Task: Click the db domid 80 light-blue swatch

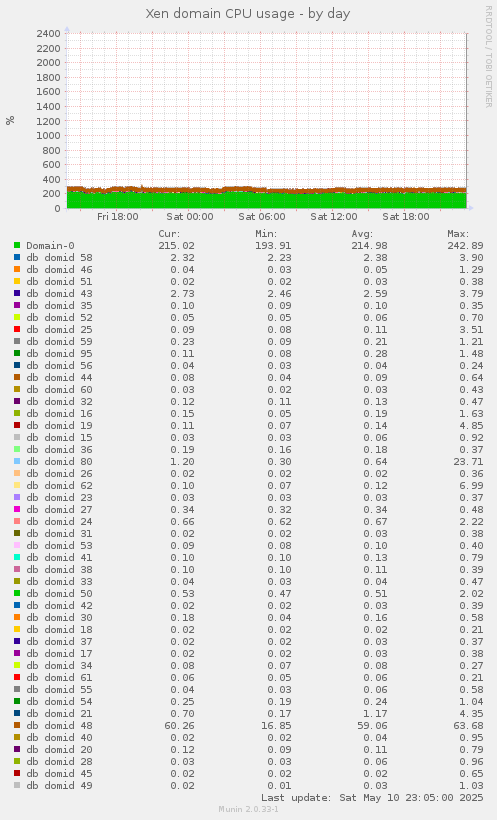Action: coord(17,461)
